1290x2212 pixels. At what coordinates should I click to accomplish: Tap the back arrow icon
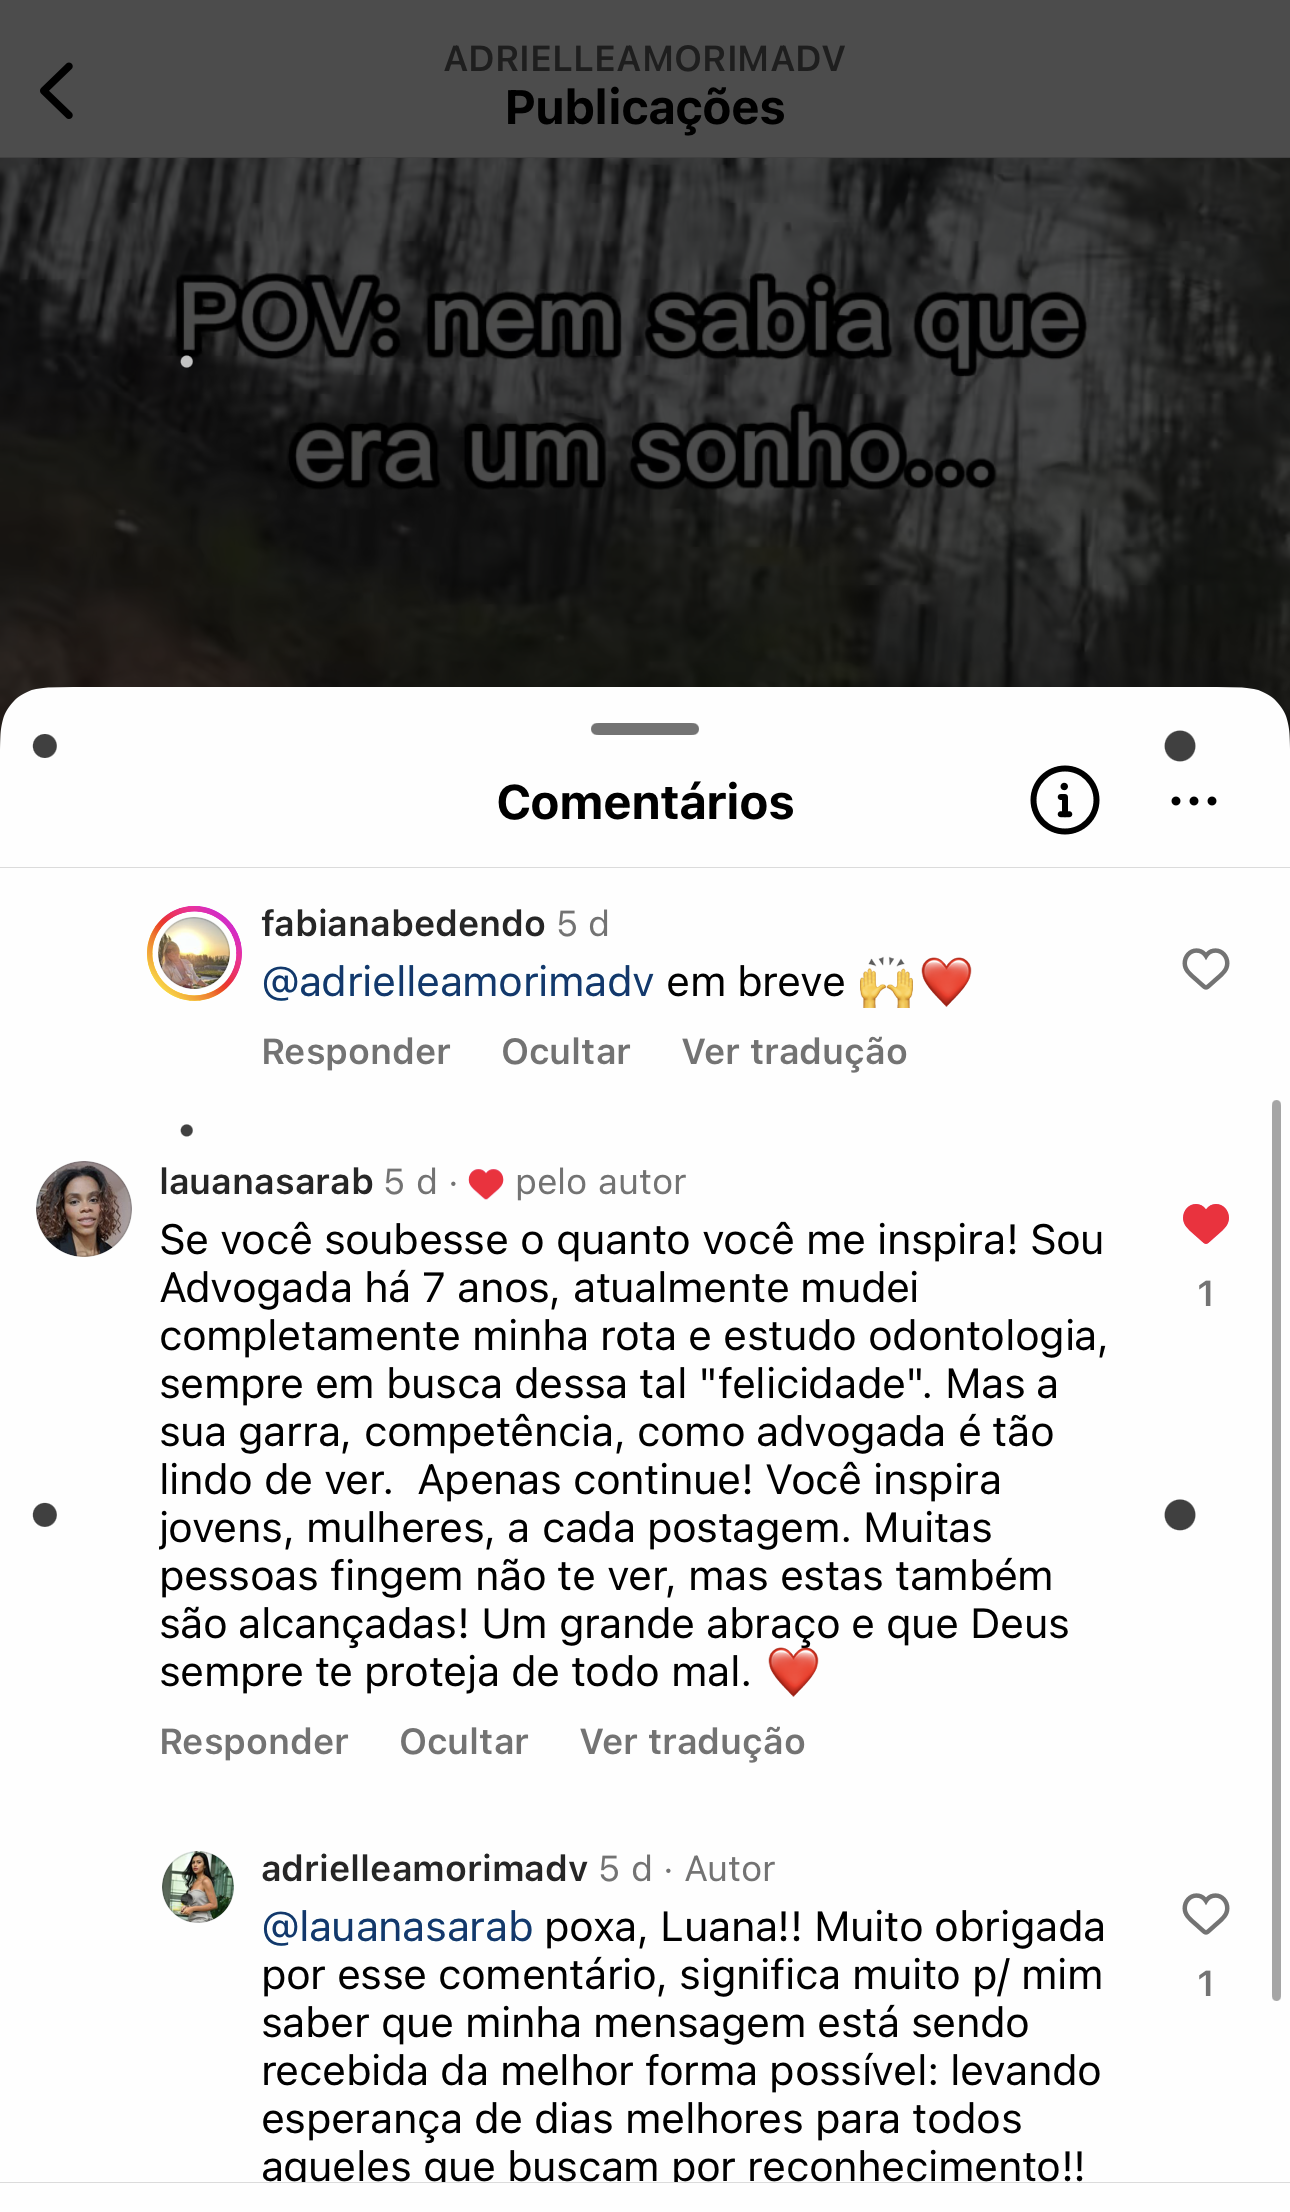(x=57, y=91)
